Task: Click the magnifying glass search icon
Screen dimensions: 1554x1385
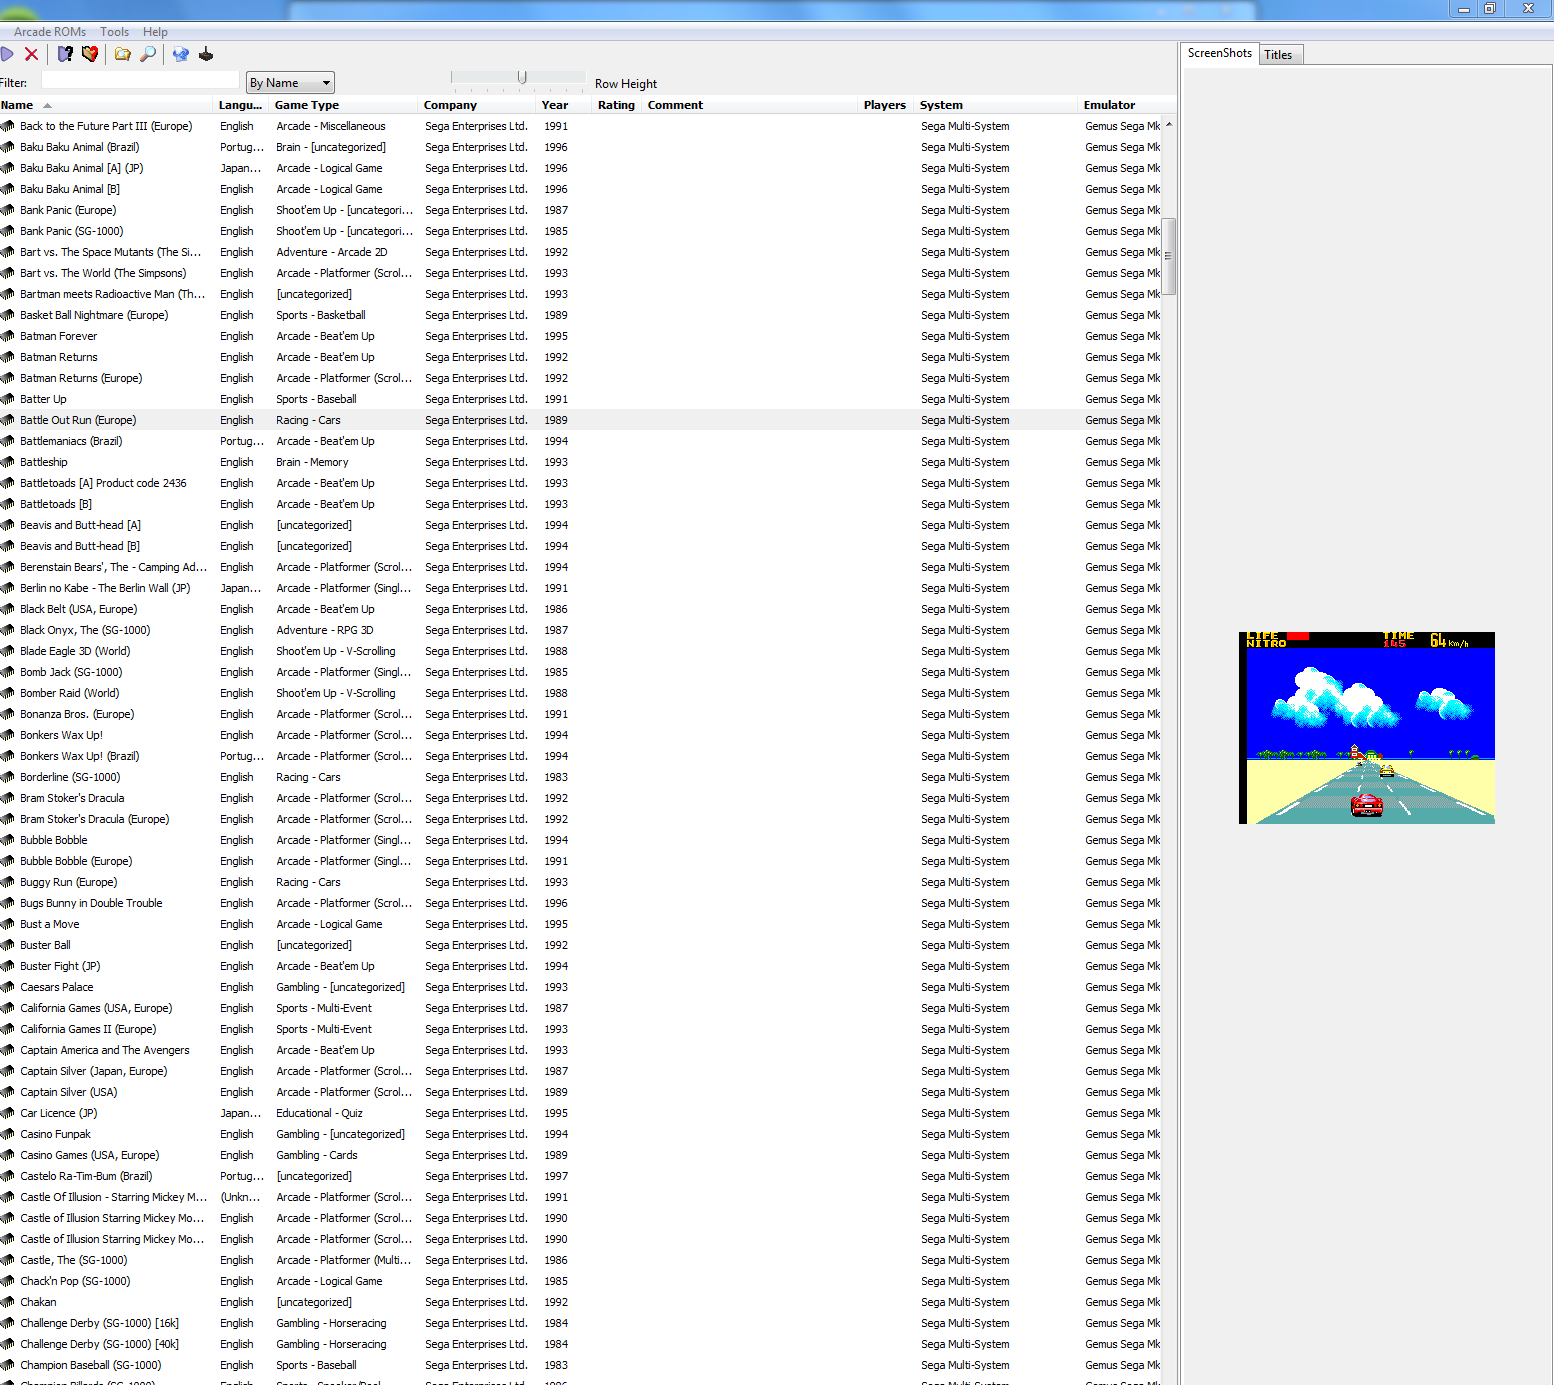Action: click(148, 54)
